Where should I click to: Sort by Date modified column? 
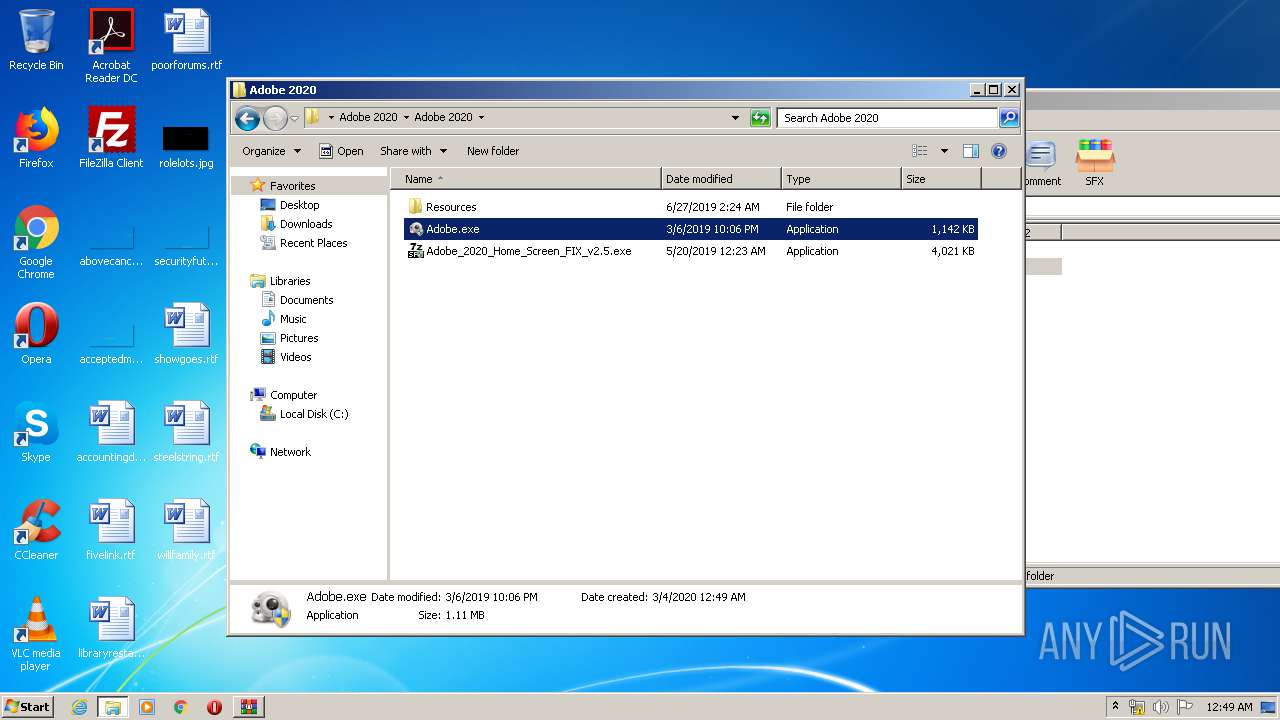[x=721, y=179]
